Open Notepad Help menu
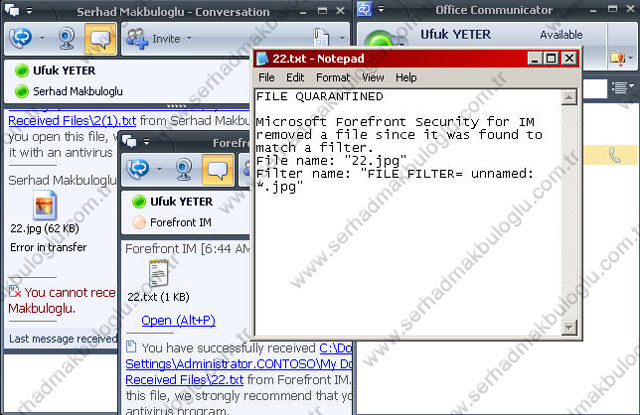Image resolution: width=640 pixels, height=415 pixels. click(x=406, y=78)
